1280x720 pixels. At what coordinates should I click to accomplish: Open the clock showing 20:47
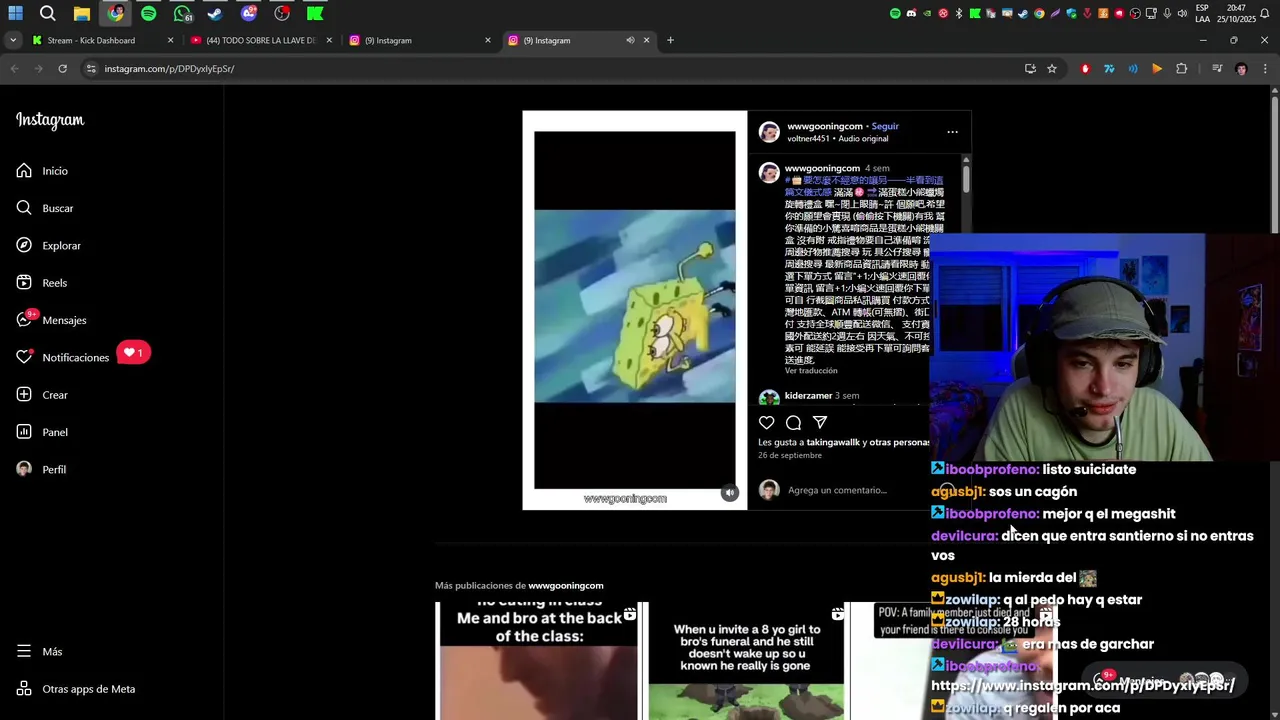click(x=1236, y=13)
